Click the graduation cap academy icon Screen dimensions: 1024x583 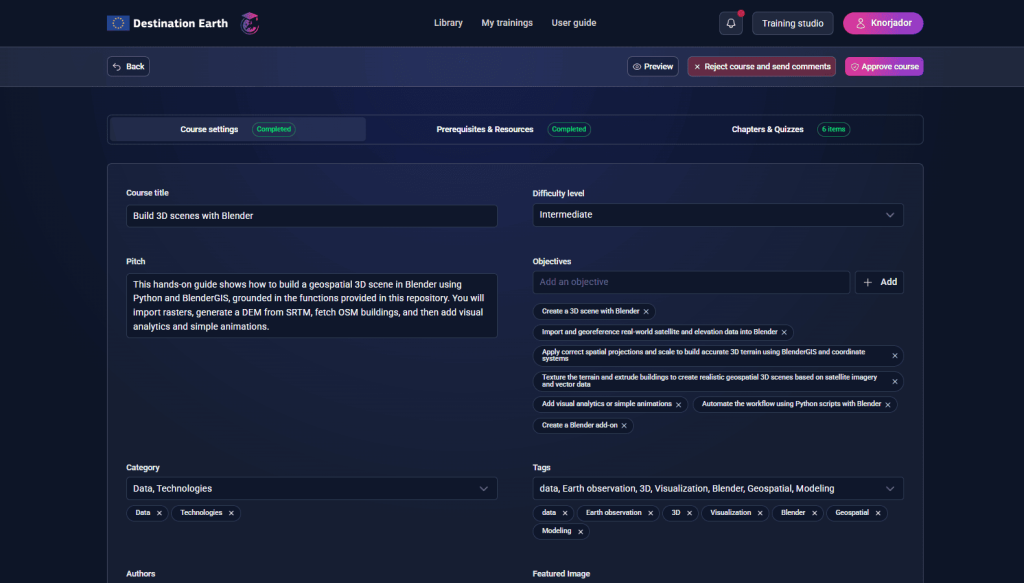(x=250, y=23)
